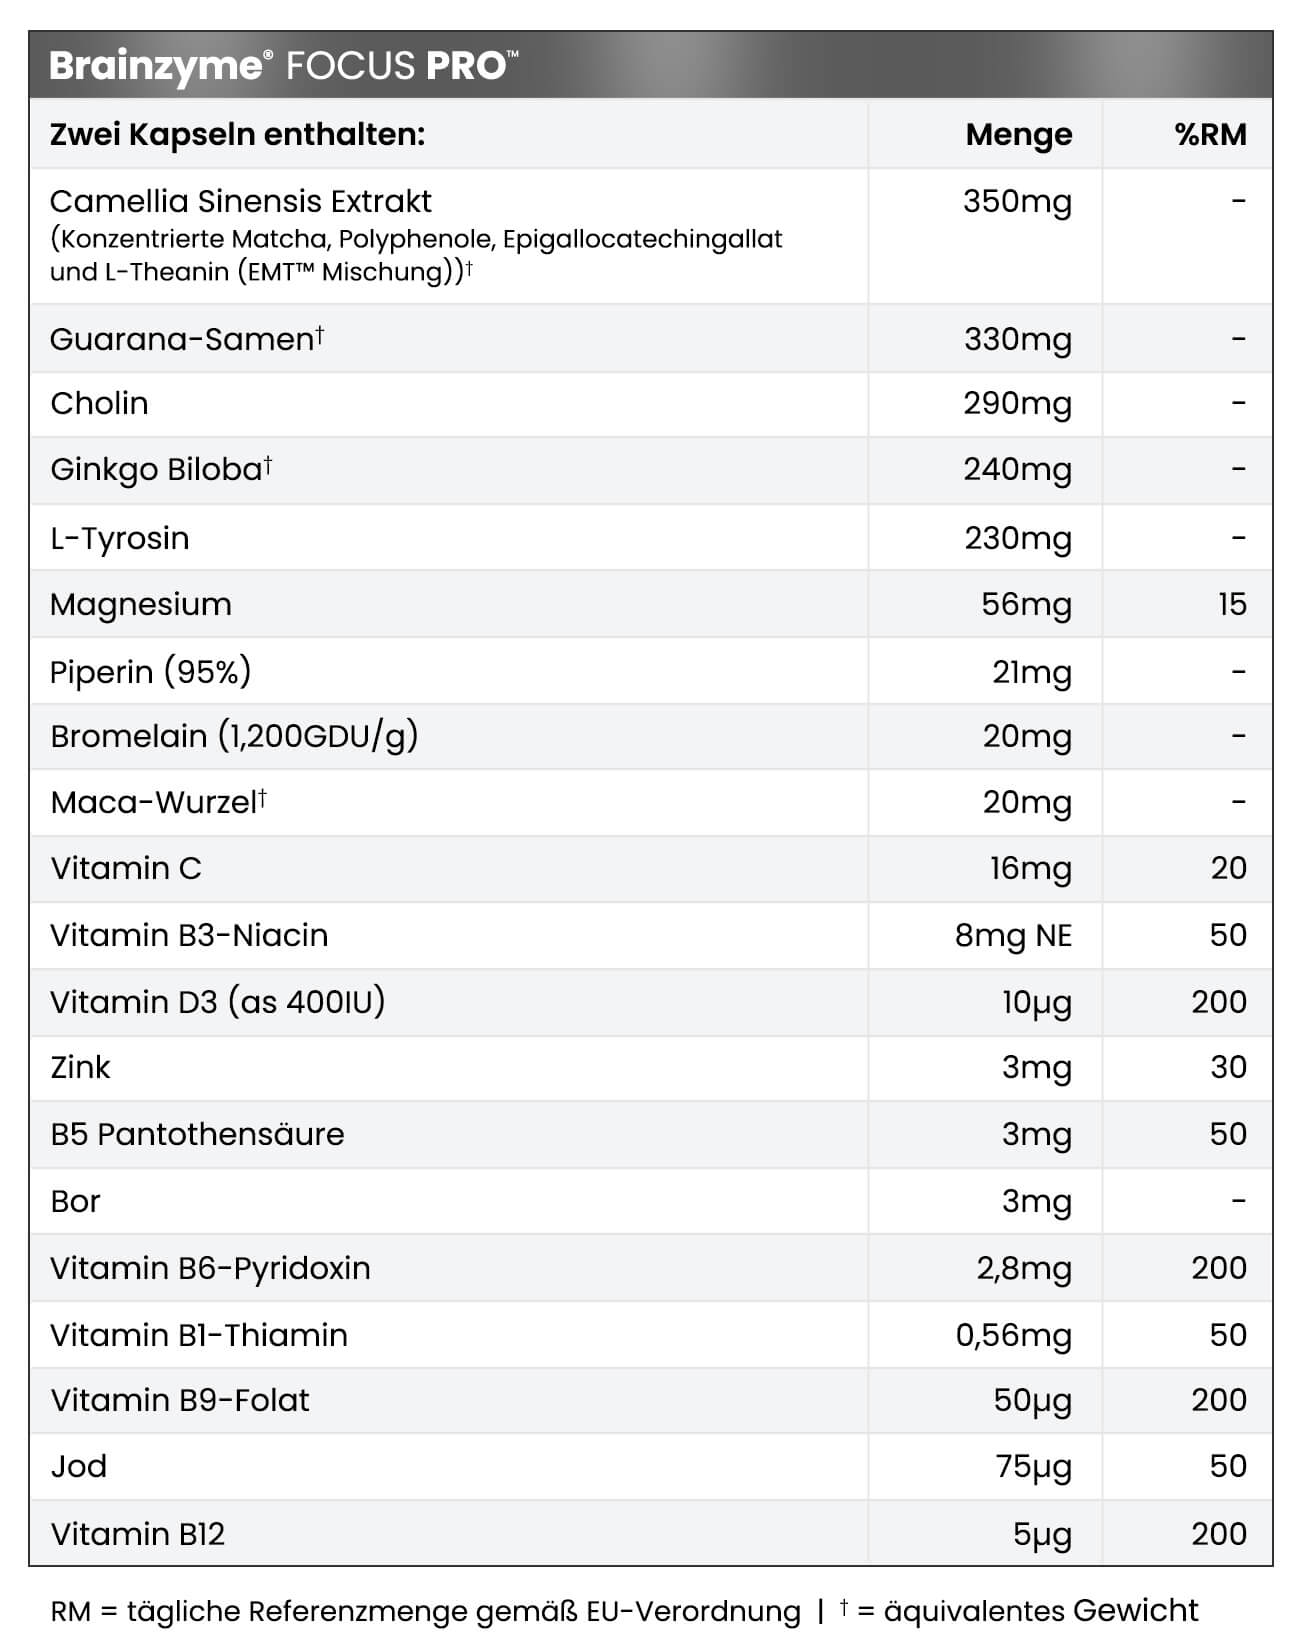Click the RM footnote text below table
The image size is (1300, 1650).
[425, 1611]
